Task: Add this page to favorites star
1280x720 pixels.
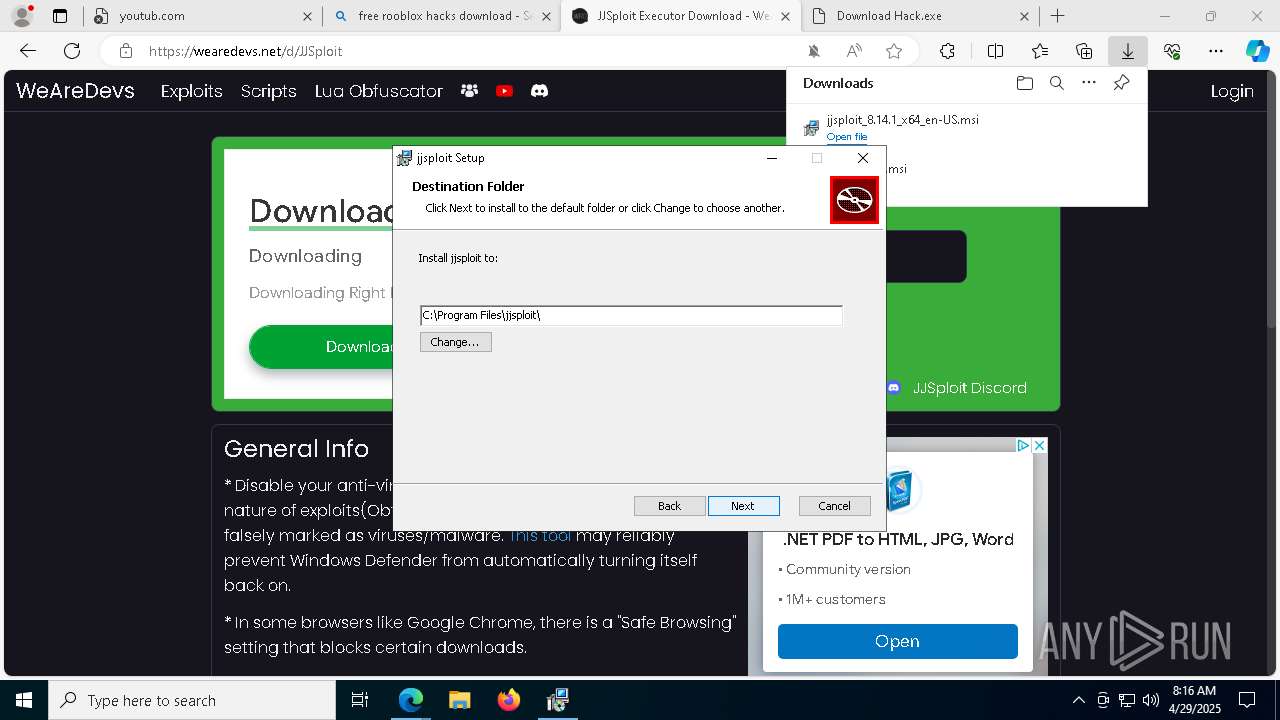Action: [894, 51]
